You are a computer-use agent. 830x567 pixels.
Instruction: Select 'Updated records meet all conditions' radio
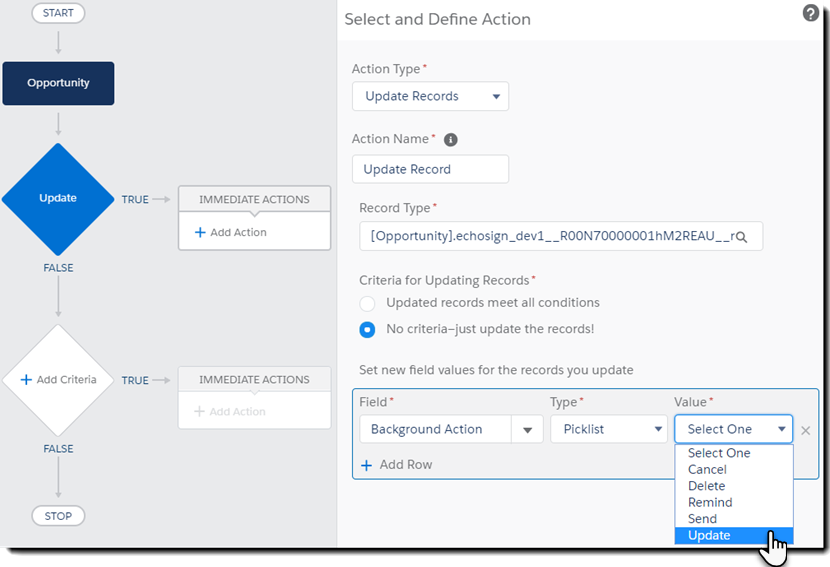(x=368, y=303)
